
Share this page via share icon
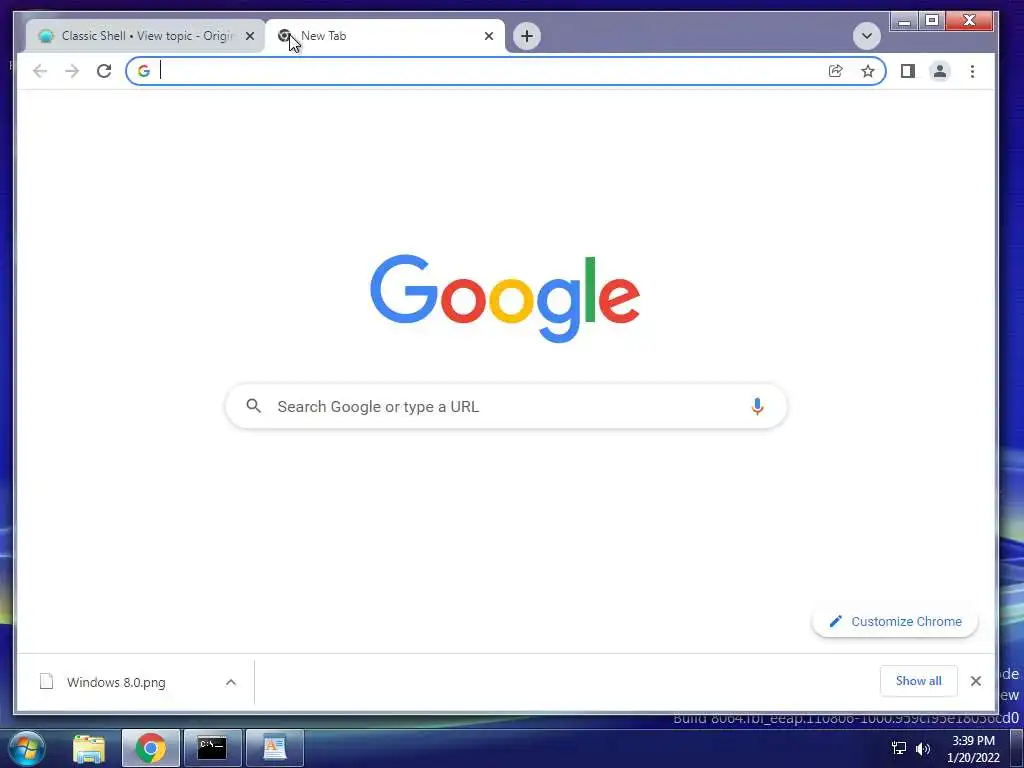[835, 71]
